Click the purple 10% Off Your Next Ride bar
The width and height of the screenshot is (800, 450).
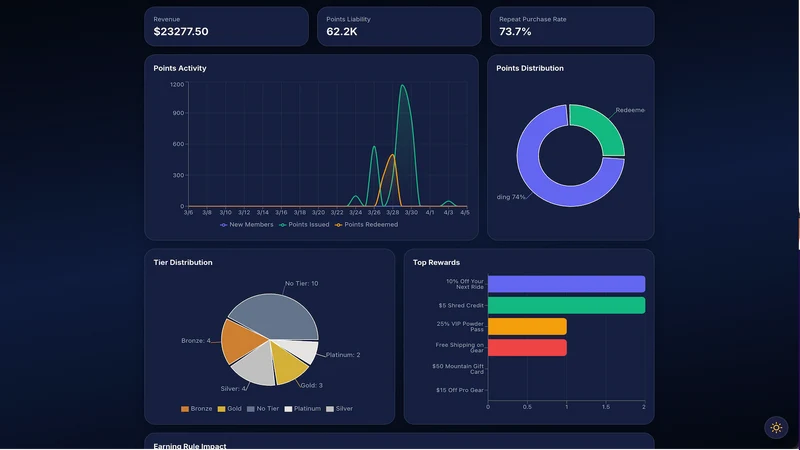pyautogui.click(x=566, y=284)
